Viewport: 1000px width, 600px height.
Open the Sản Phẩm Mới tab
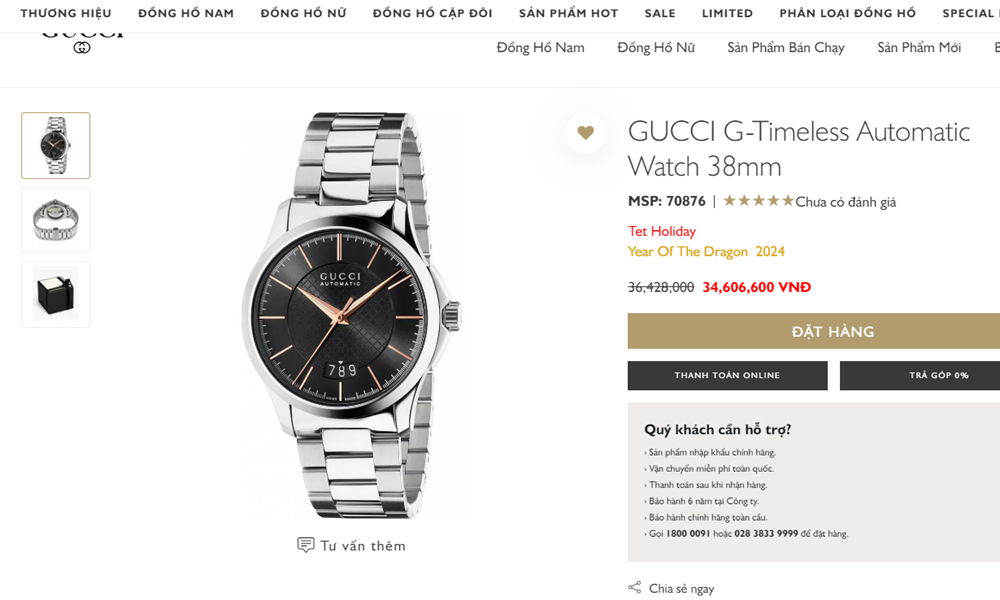919,48
